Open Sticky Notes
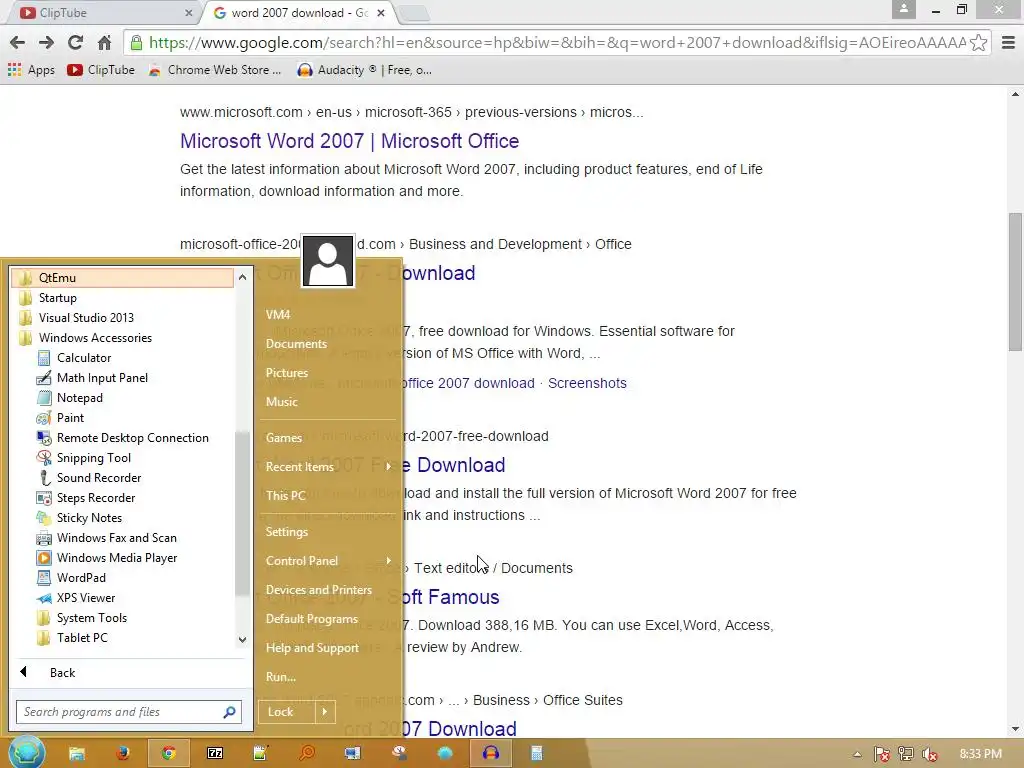 pyautogui.click(x=89, y=518)
